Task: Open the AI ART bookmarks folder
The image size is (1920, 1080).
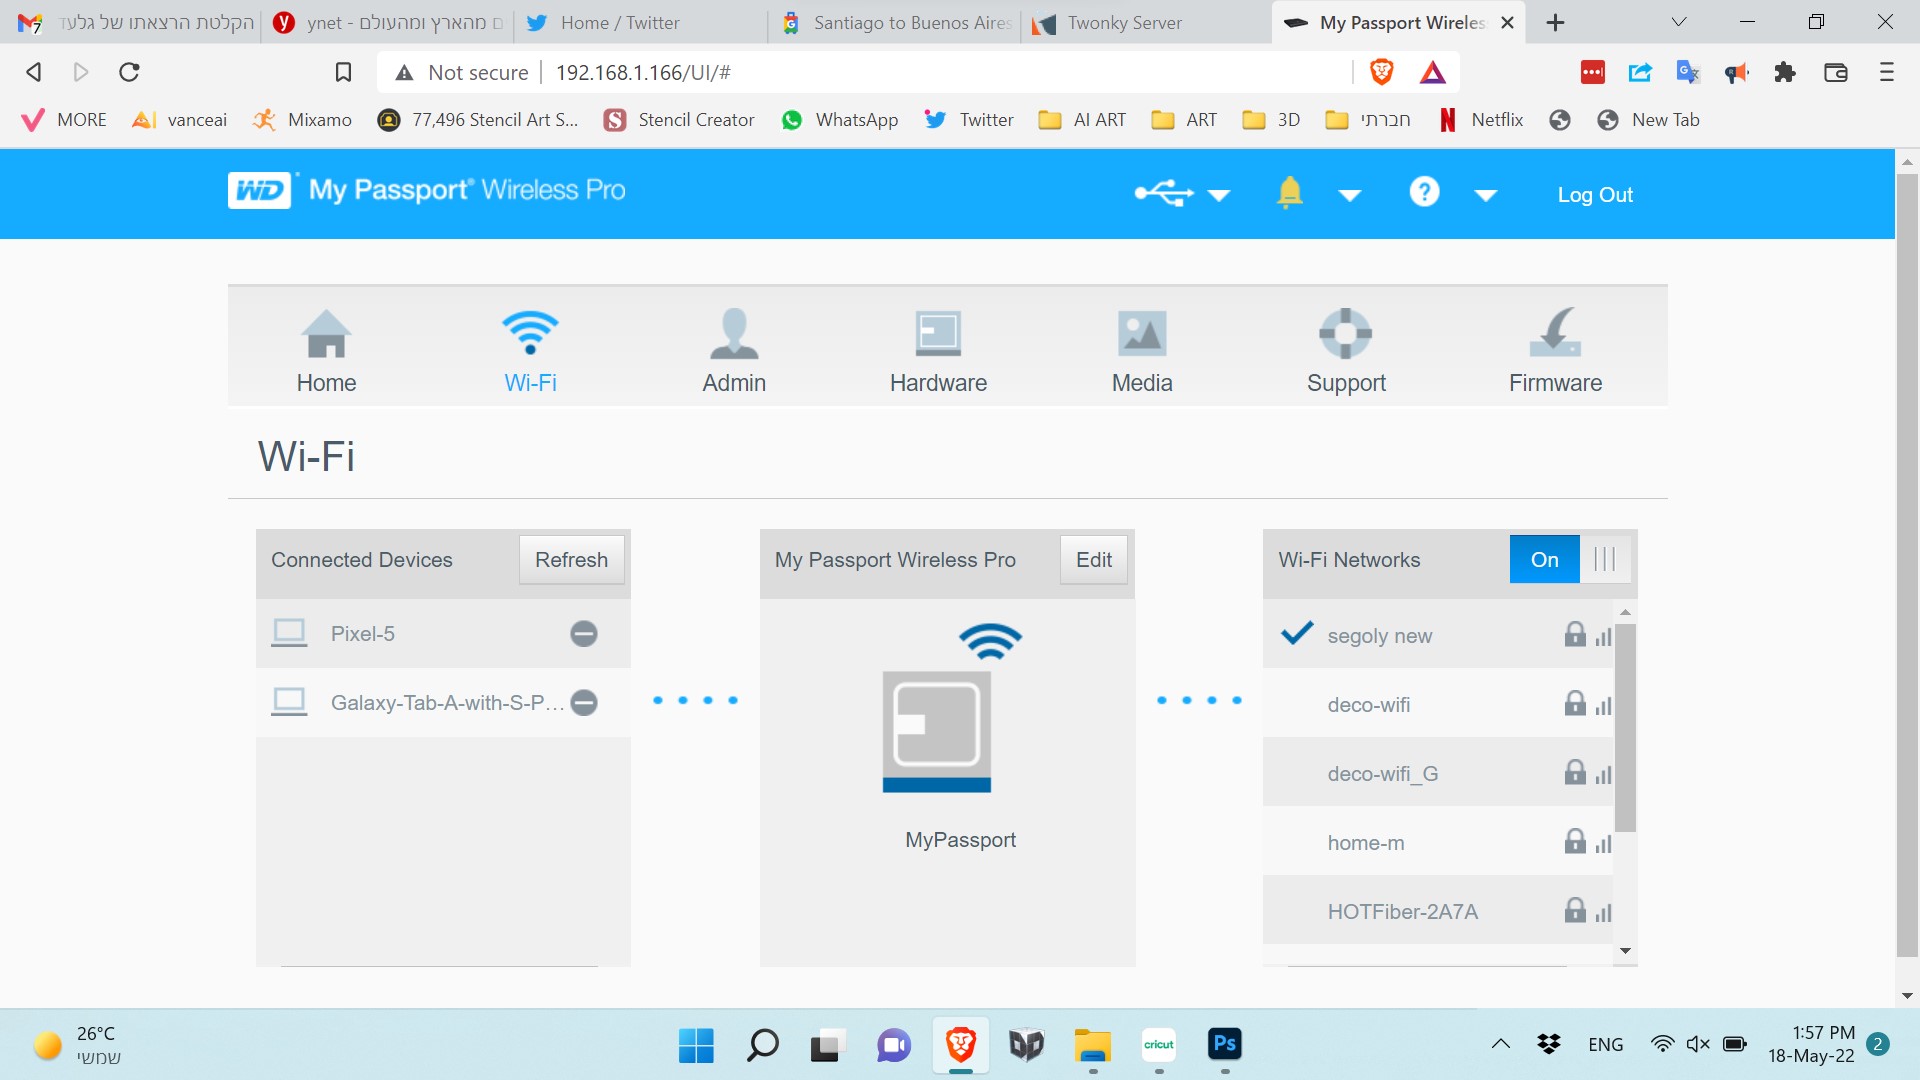Action: tap(1082, 120)
